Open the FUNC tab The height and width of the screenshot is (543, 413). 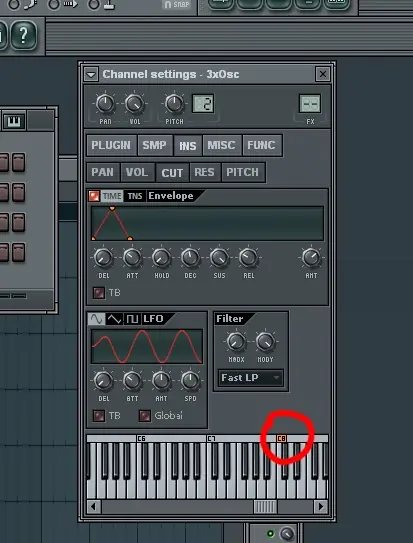click(x=262, y=145)
